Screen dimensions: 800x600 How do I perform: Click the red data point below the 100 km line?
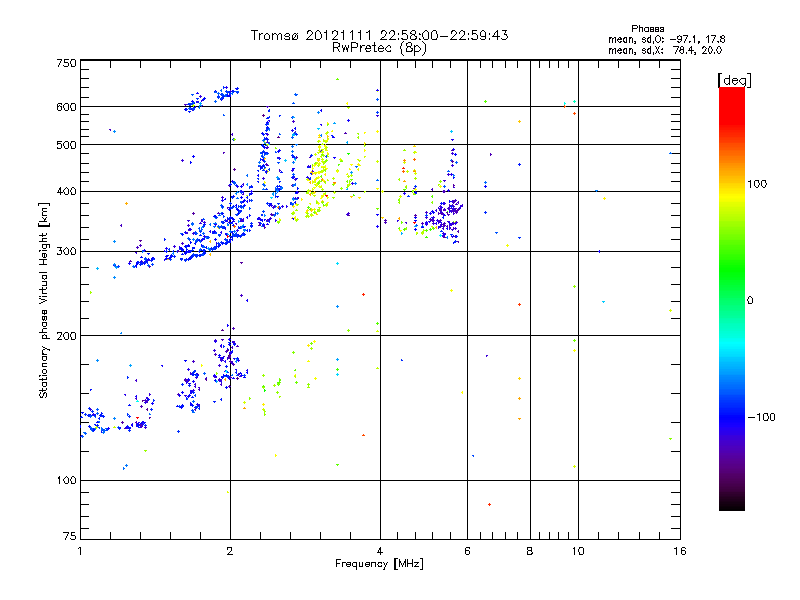coord(489,505)
